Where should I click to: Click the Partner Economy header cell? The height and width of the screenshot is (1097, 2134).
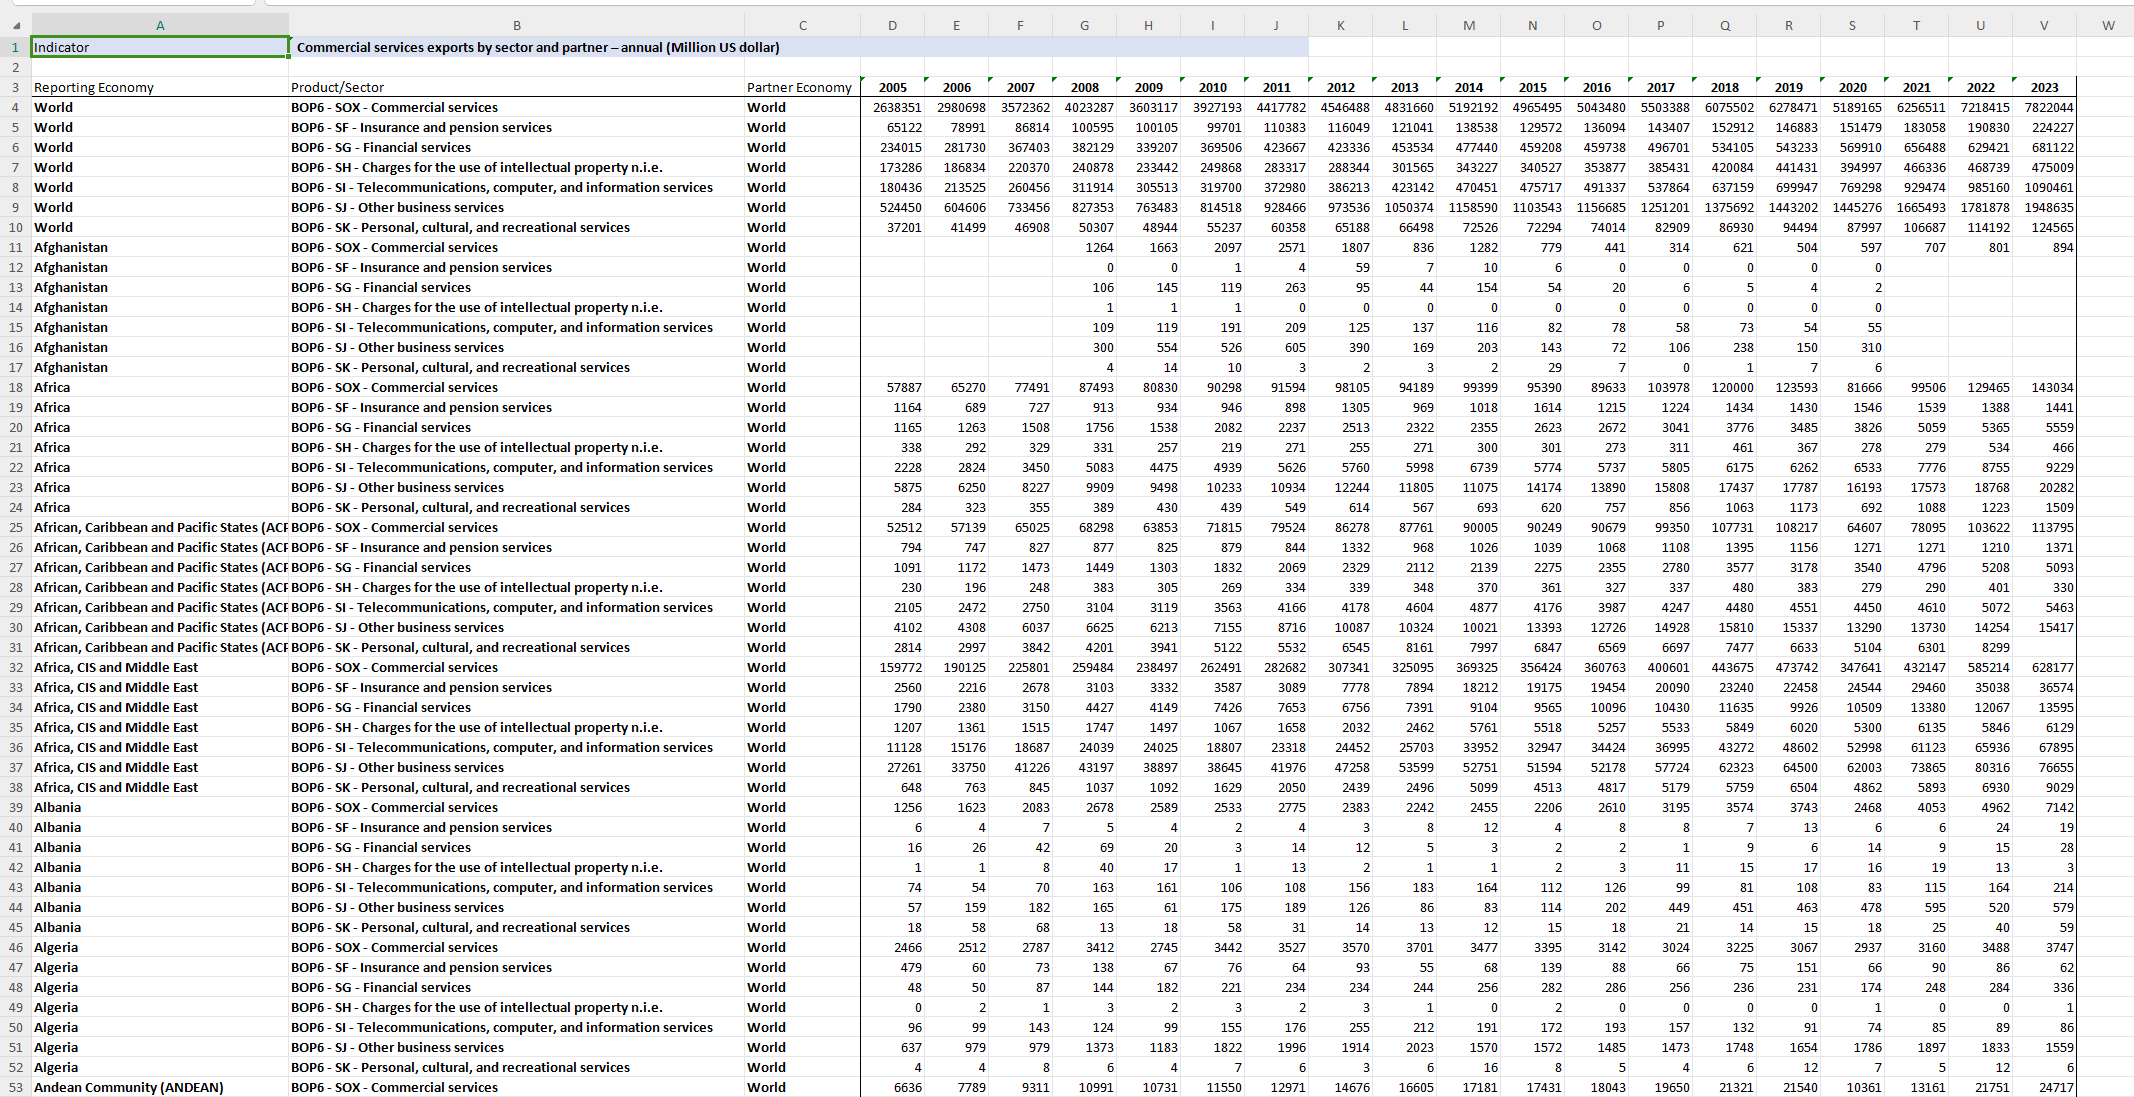coord(799,87)
